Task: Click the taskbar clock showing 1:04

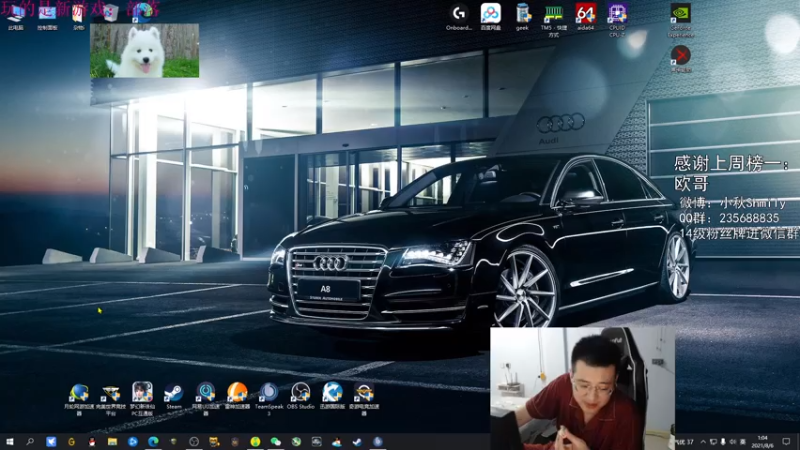Action: point(763,441)
